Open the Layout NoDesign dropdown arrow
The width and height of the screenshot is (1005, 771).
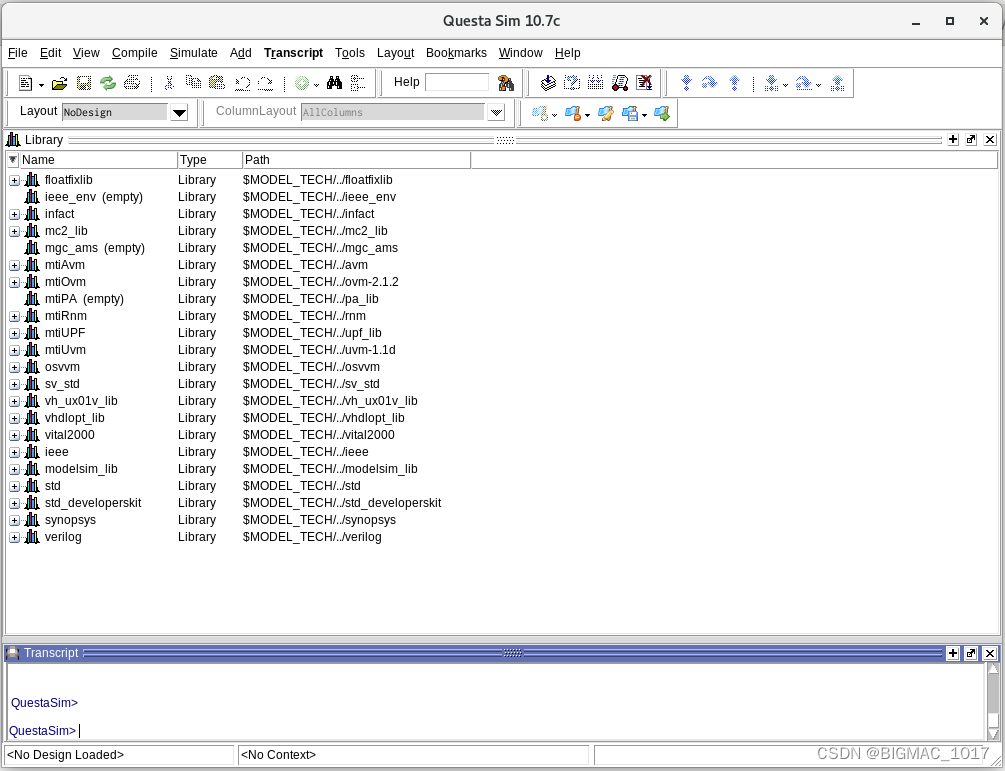(179, 113)
